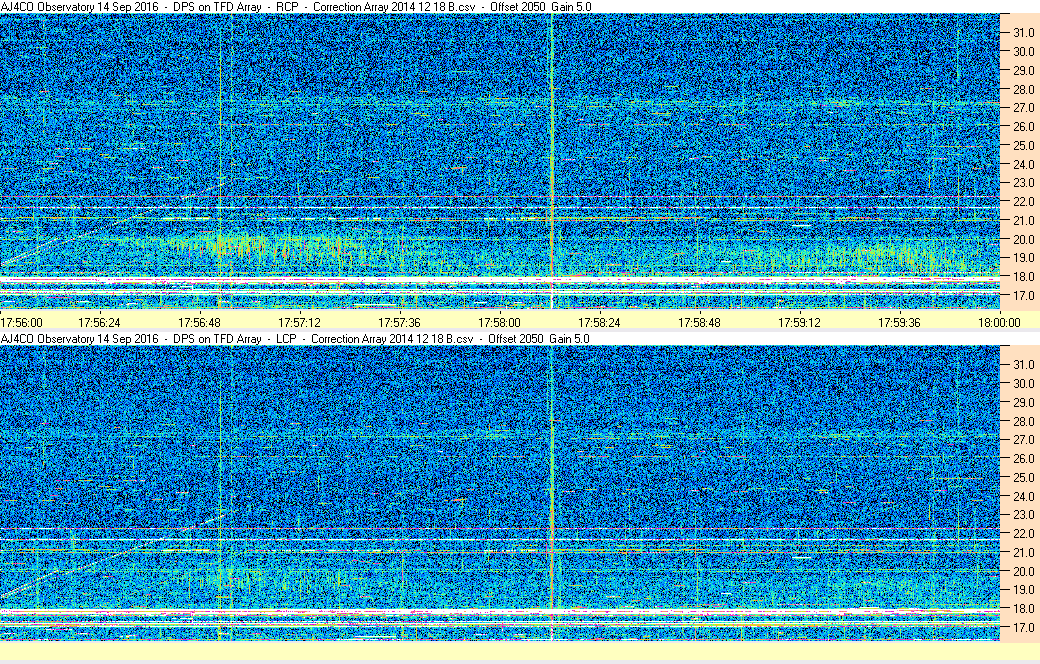The image size is (1040, 664).
Task: Click the 19.0 frequency label on LCP plot
Action: 1023,590
